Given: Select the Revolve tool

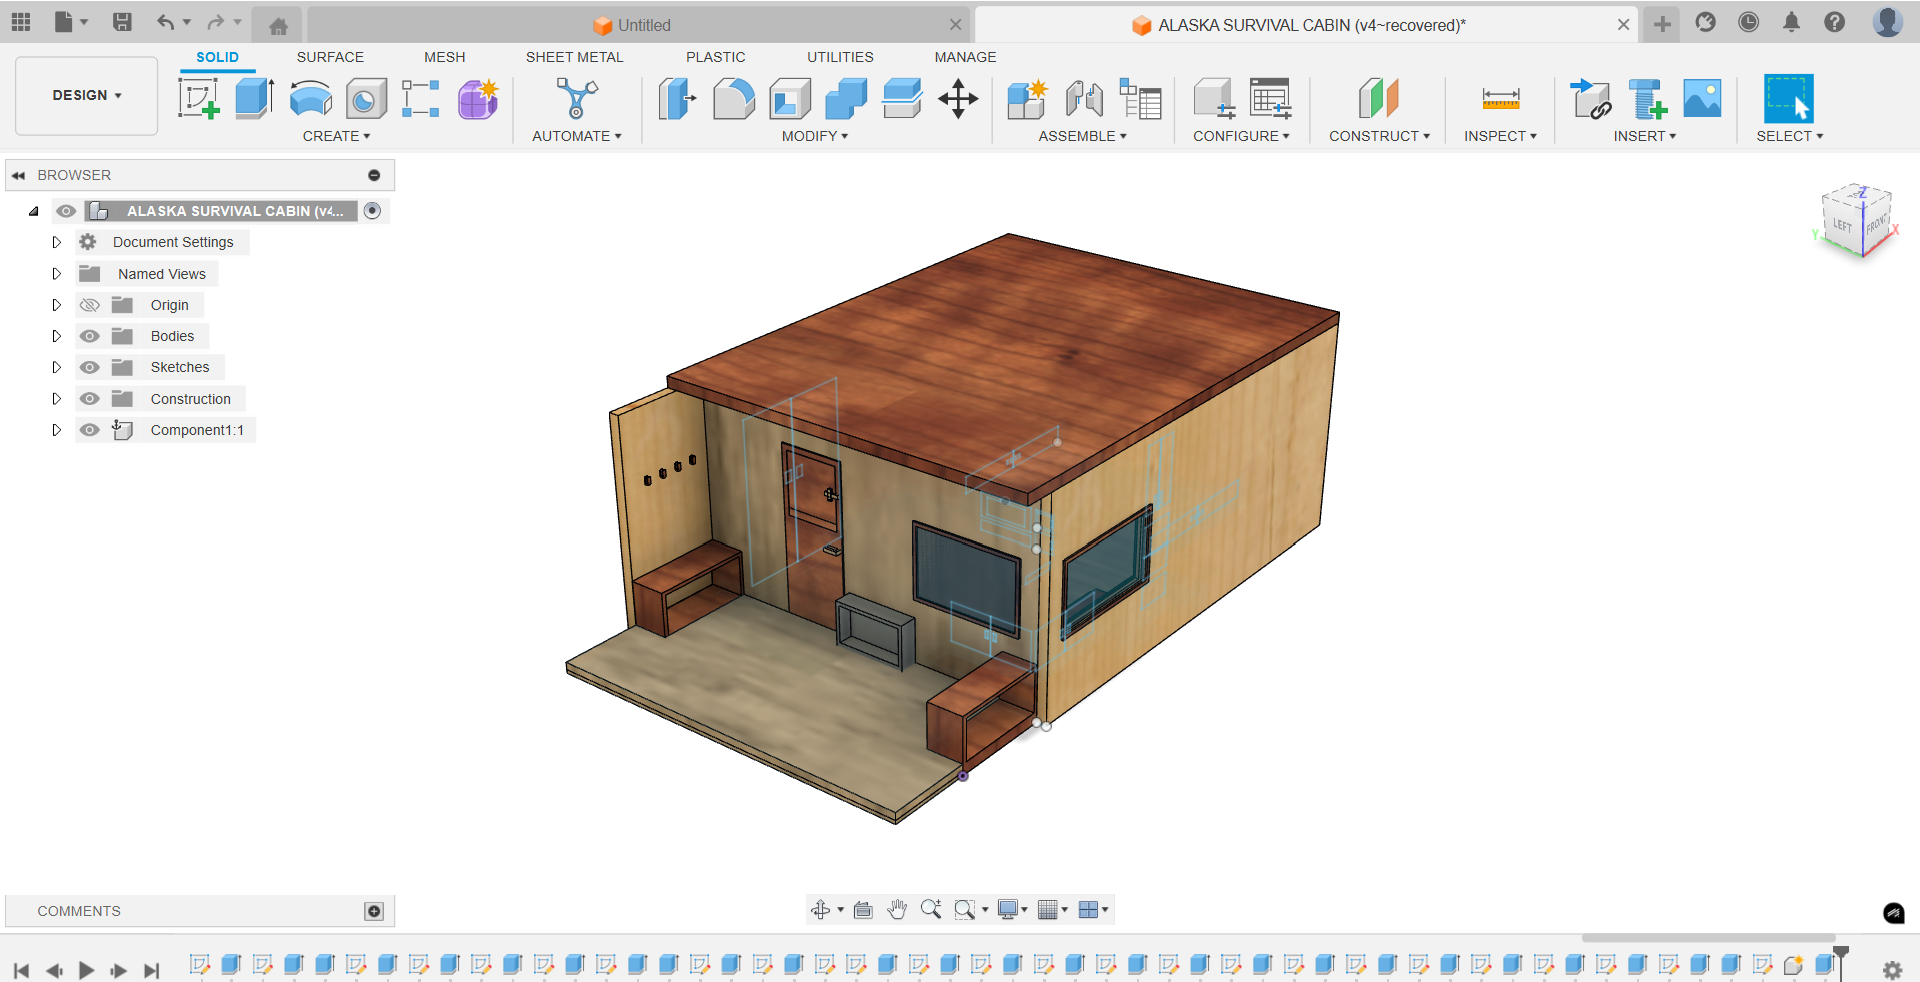Looking at the screenshot, I should [310, 99].
